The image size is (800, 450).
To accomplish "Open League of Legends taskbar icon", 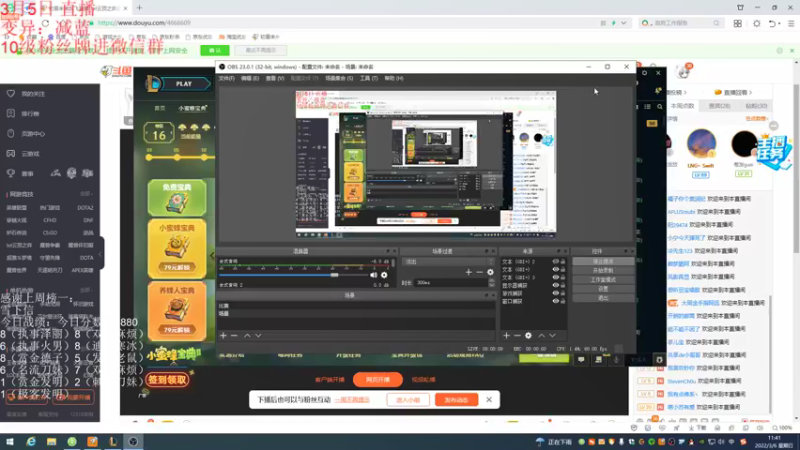I will pyautogui.click(x=113, y=442).
